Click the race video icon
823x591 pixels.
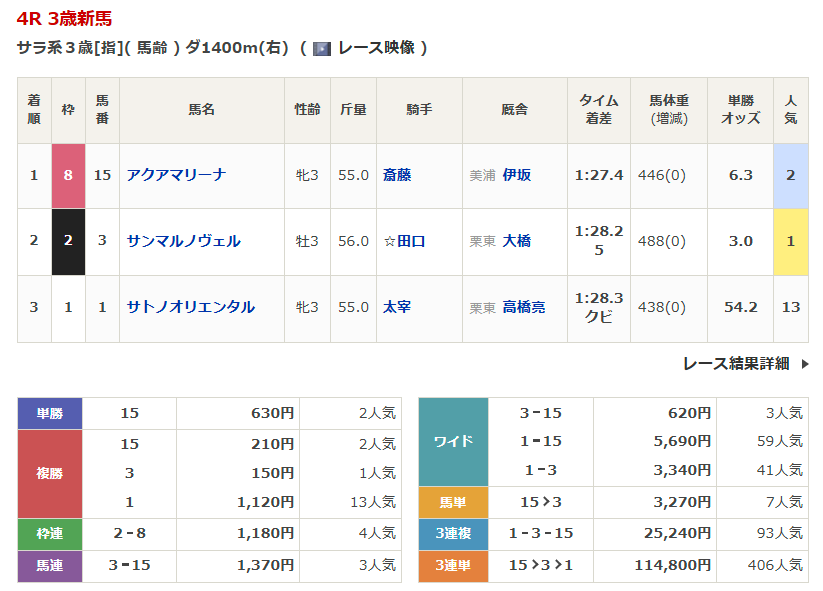[321, 48]
